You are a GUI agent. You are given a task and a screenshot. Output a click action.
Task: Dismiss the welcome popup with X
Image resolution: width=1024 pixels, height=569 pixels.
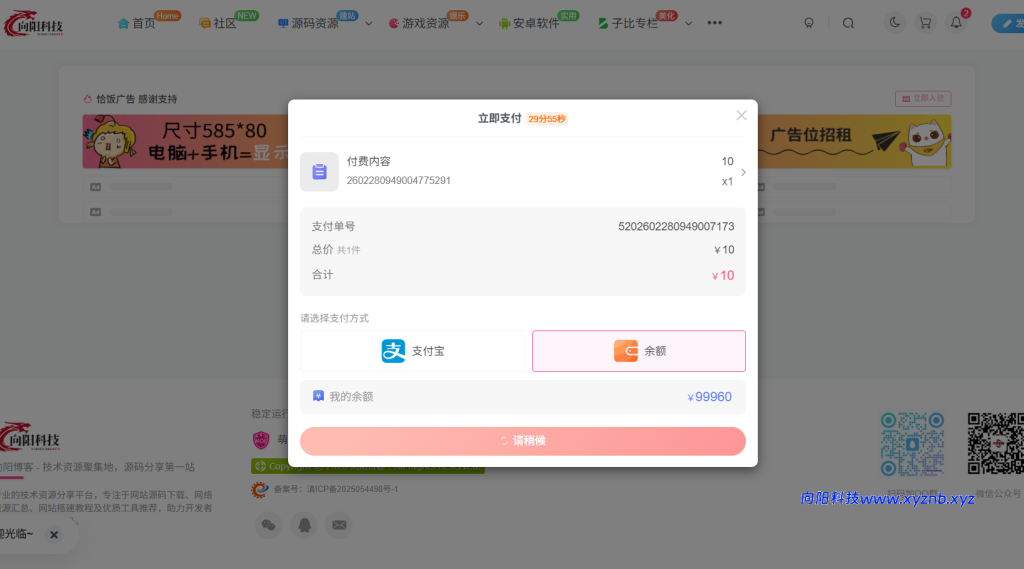(x=54, y=535)
